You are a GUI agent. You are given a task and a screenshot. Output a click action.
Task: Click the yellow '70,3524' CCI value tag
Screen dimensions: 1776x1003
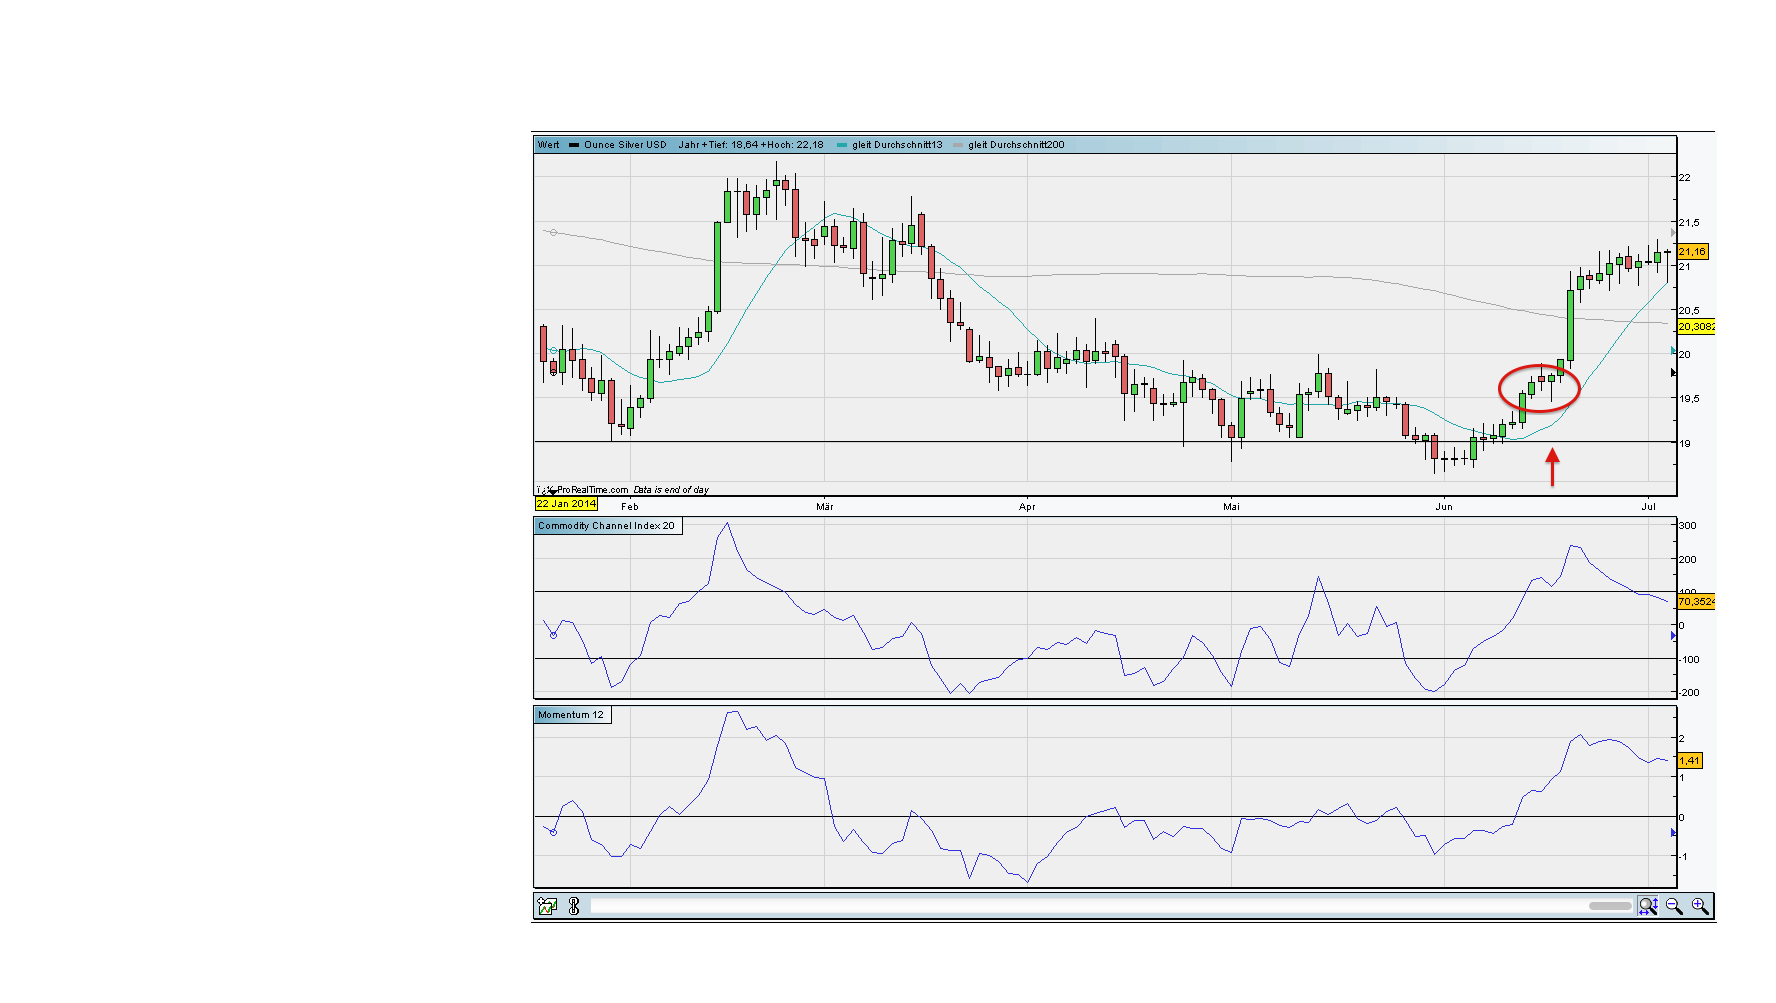pos(1696,602)
